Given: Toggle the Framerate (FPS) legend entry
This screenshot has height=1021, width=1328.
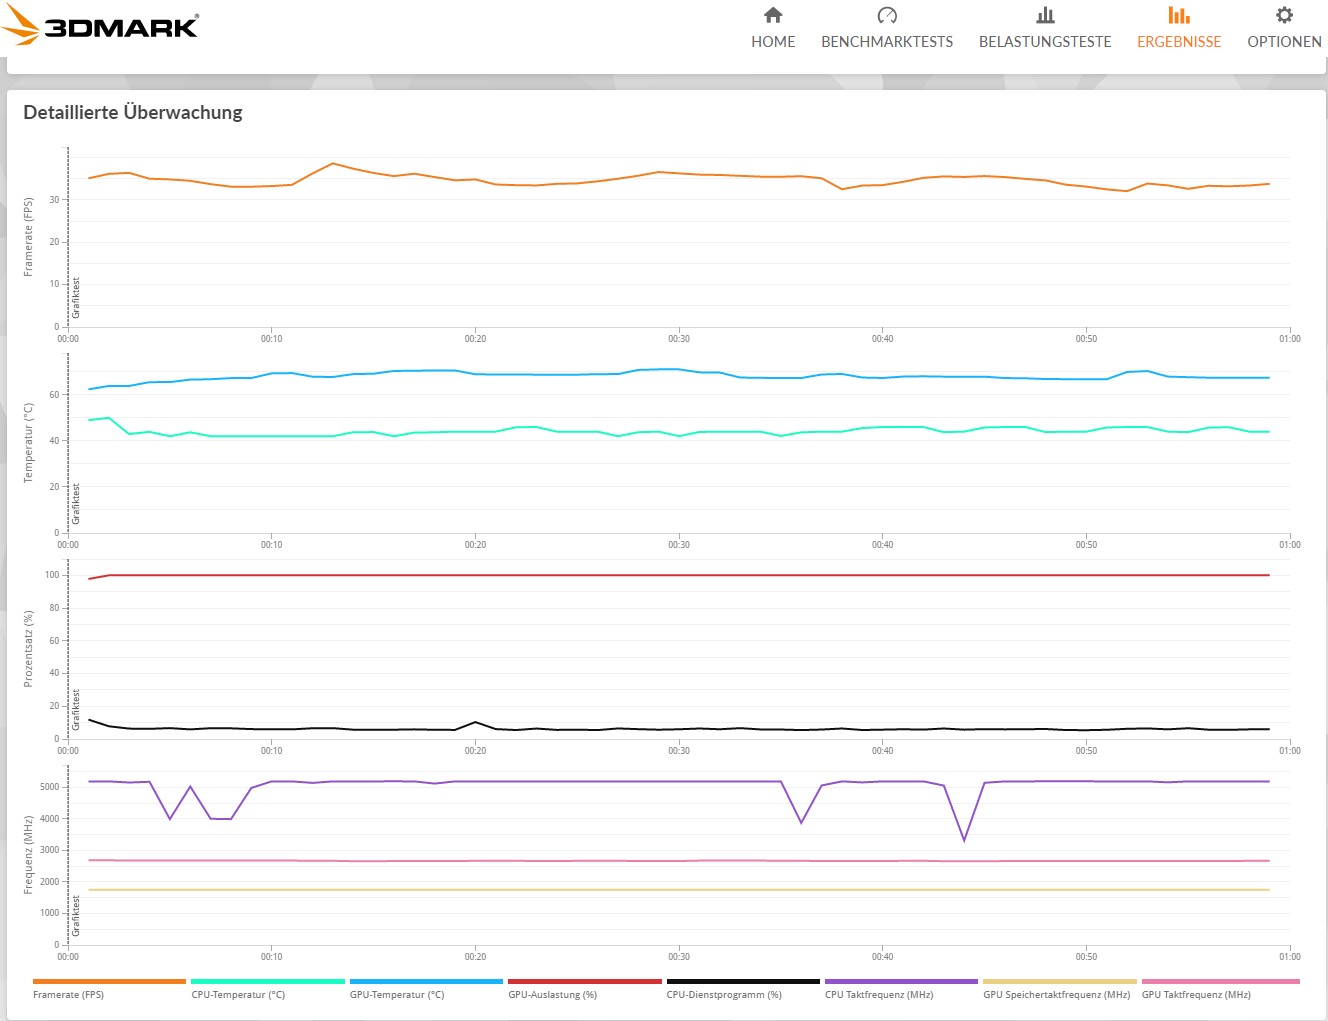Looking at the screenshot, I should 68,995.
